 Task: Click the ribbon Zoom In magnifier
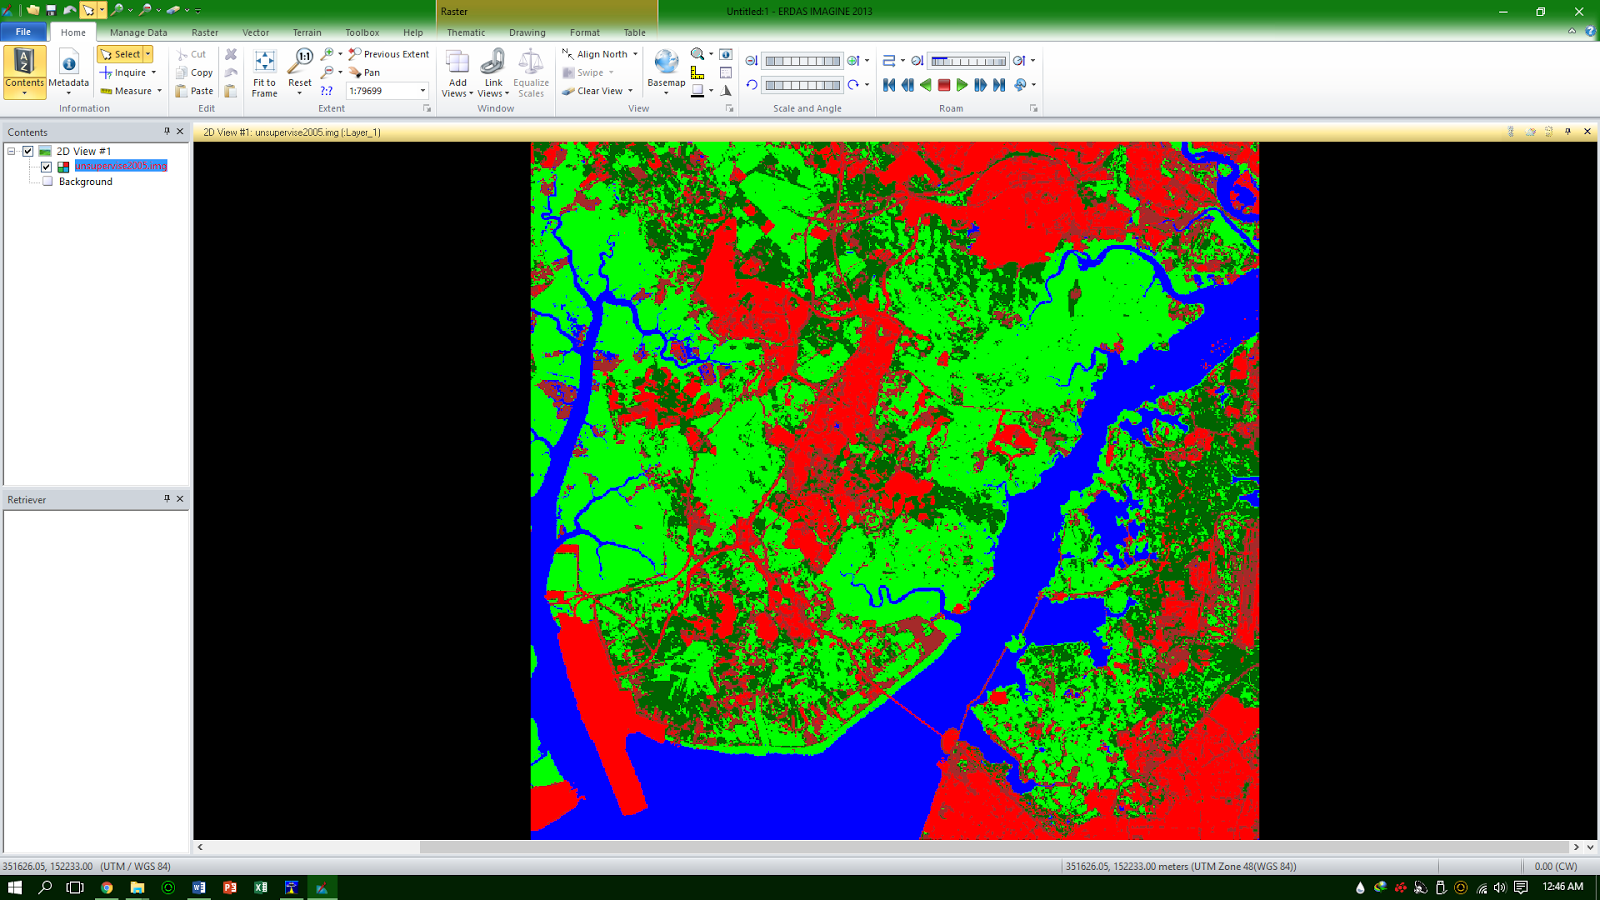327,54
